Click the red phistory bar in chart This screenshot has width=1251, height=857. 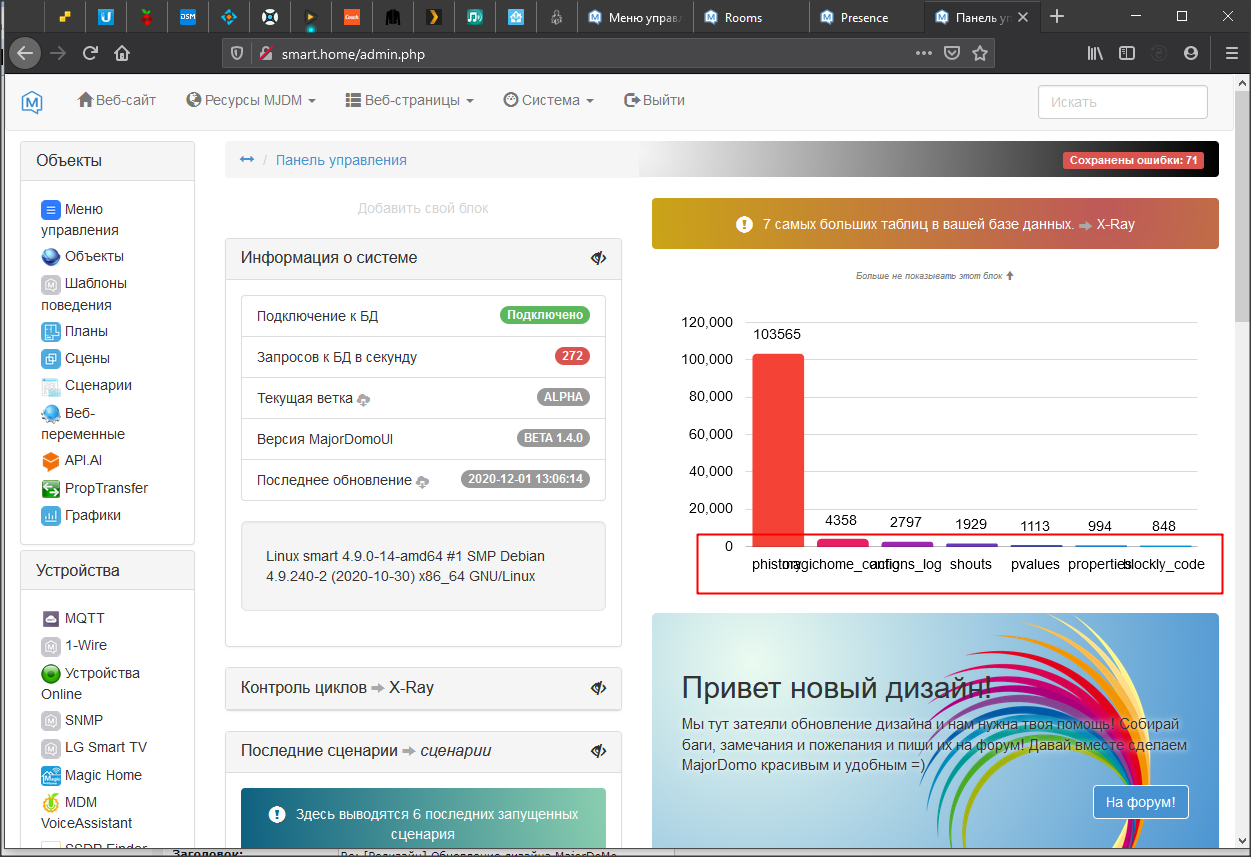[778, 449]
